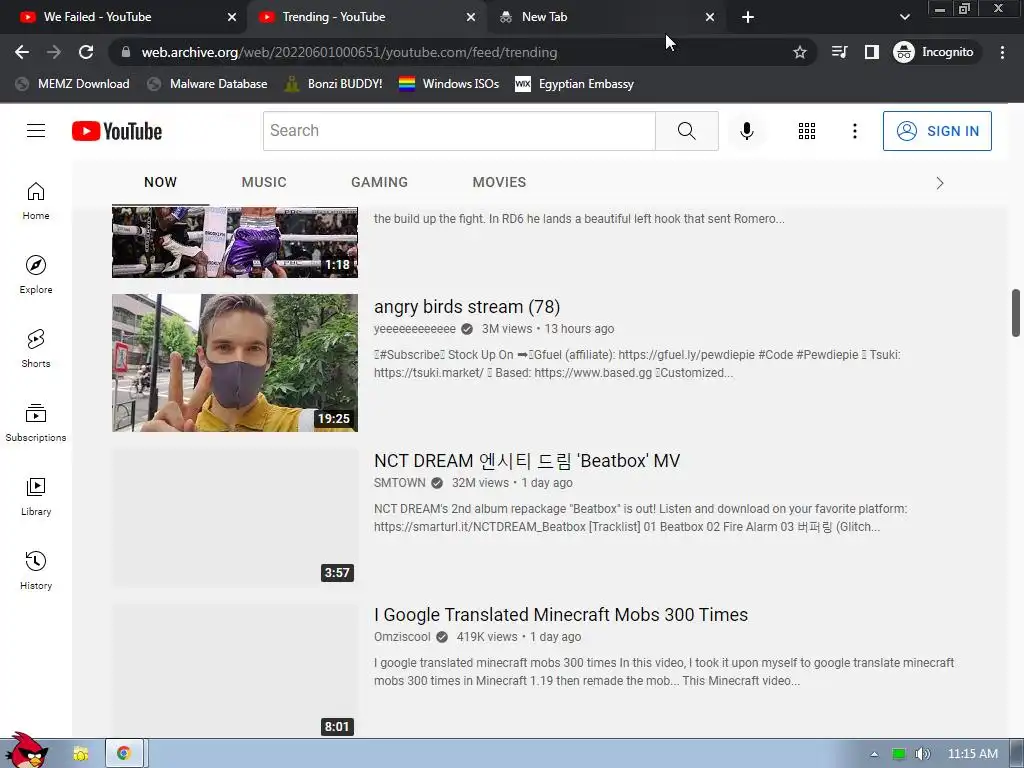Viewport: 1024px width, 768px height.
Task: Click the browser forward arrow
Action: pyautogui.click(x=54, y=52)
